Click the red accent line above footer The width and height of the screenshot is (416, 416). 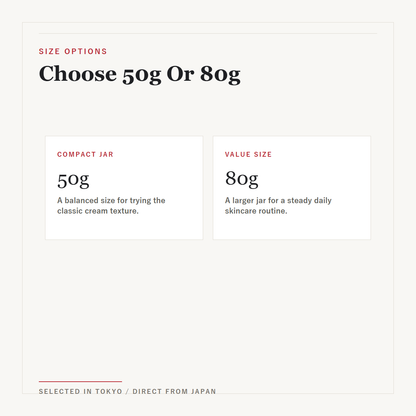(80, 381)
